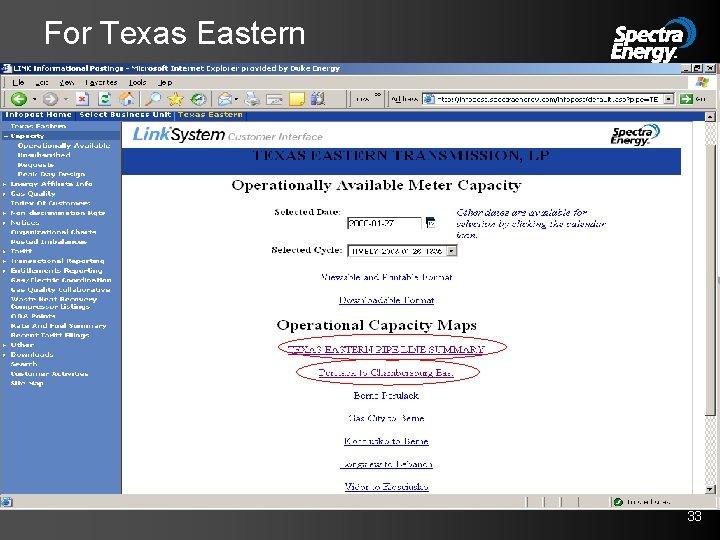Open the Gas City to Berne link
This screenshot has height=540, width=720.
386,418
